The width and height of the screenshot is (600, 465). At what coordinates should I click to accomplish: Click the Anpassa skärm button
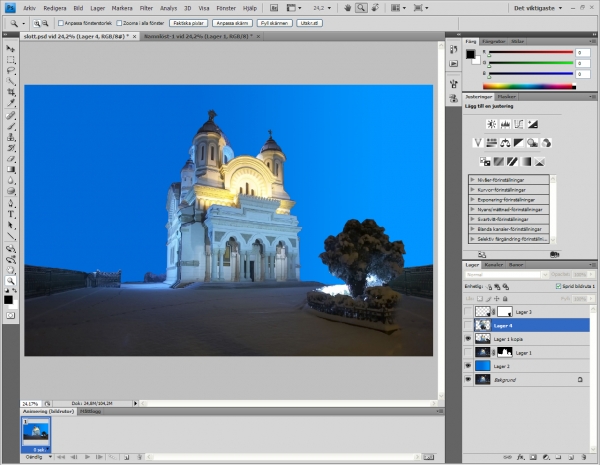(x=232, y=23)
